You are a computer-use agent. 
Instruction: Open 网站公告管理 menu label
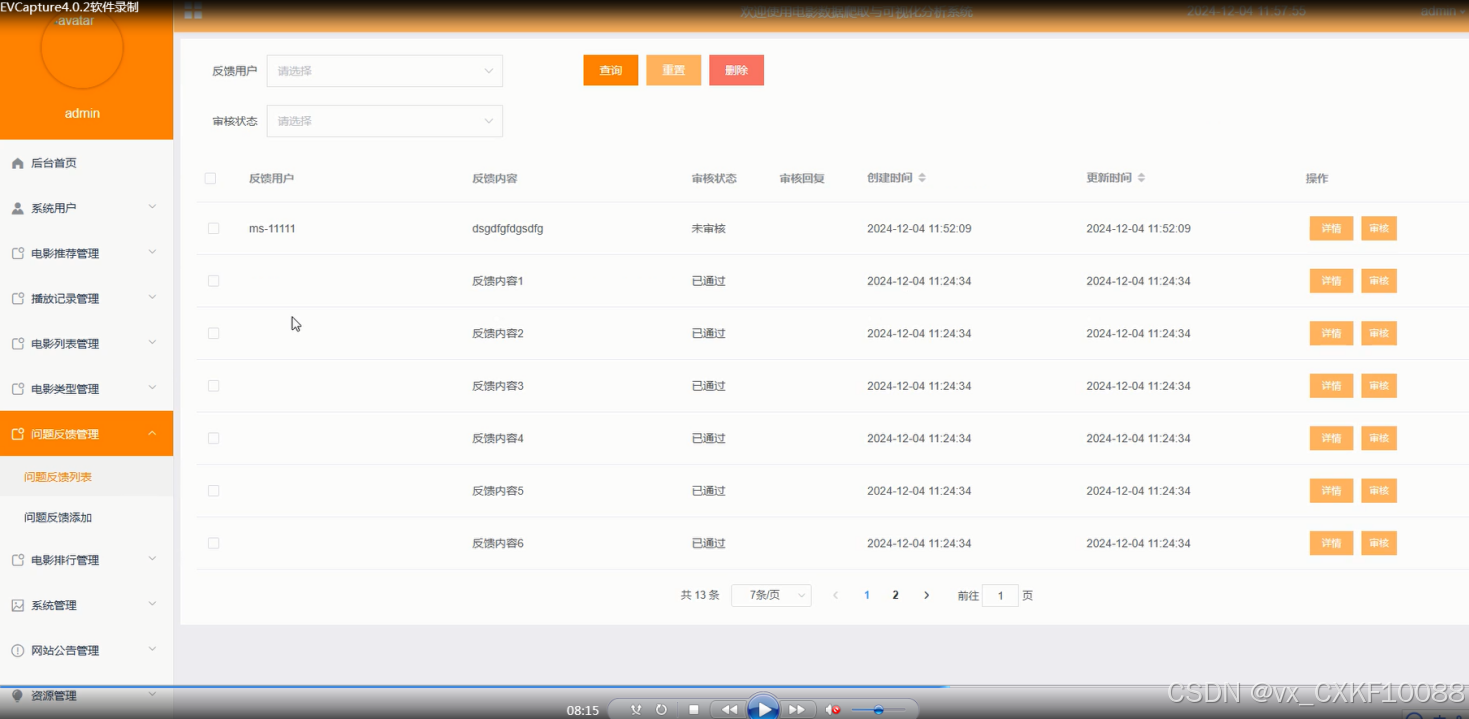coord(65,650)
